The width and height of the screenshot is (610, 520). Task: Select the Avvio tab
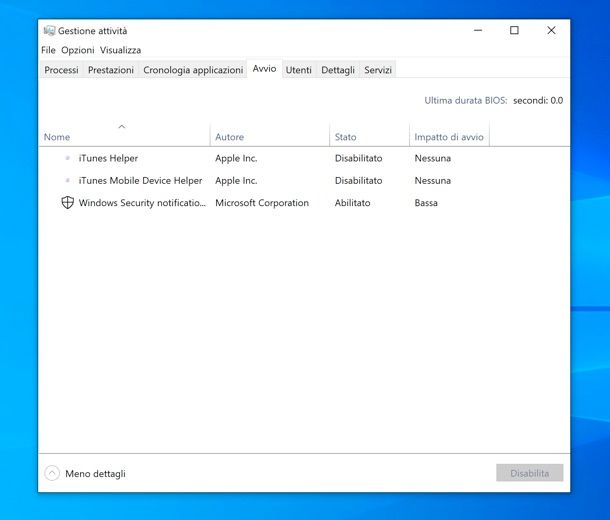click(x=264, y=69)
